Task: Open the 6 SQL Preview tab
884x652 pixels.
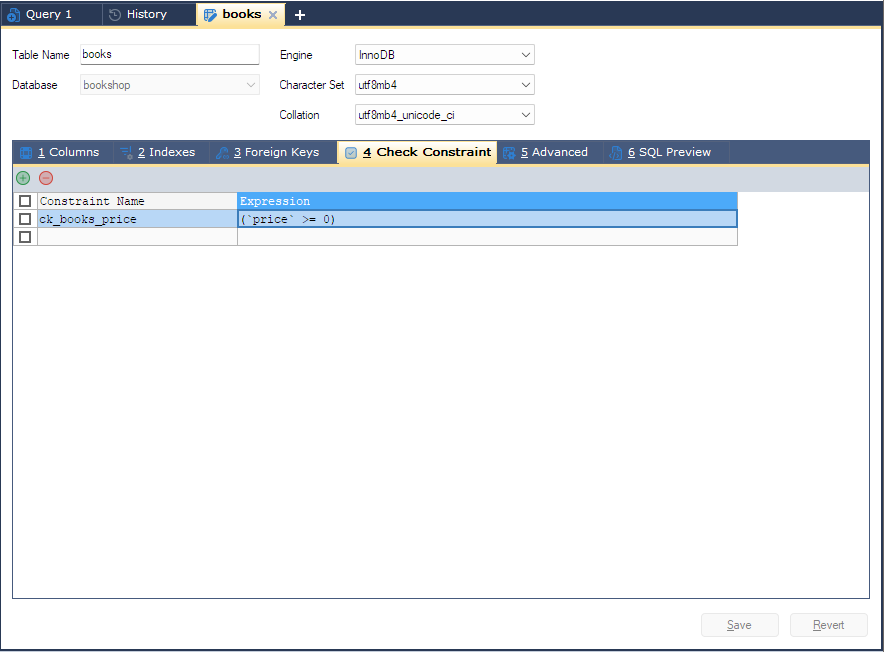Action: click(x=666, y=152)
